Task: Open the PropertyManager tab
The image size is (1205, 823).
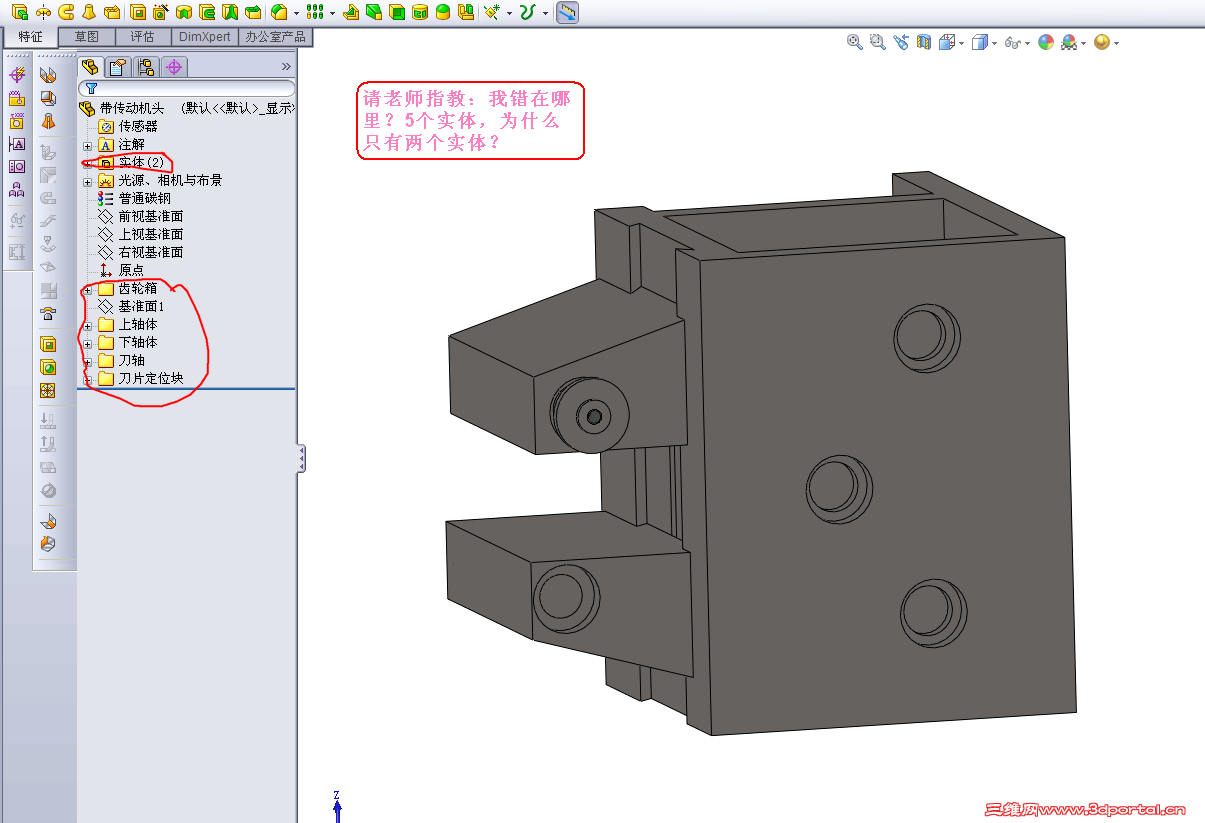Action: [118, 67]
